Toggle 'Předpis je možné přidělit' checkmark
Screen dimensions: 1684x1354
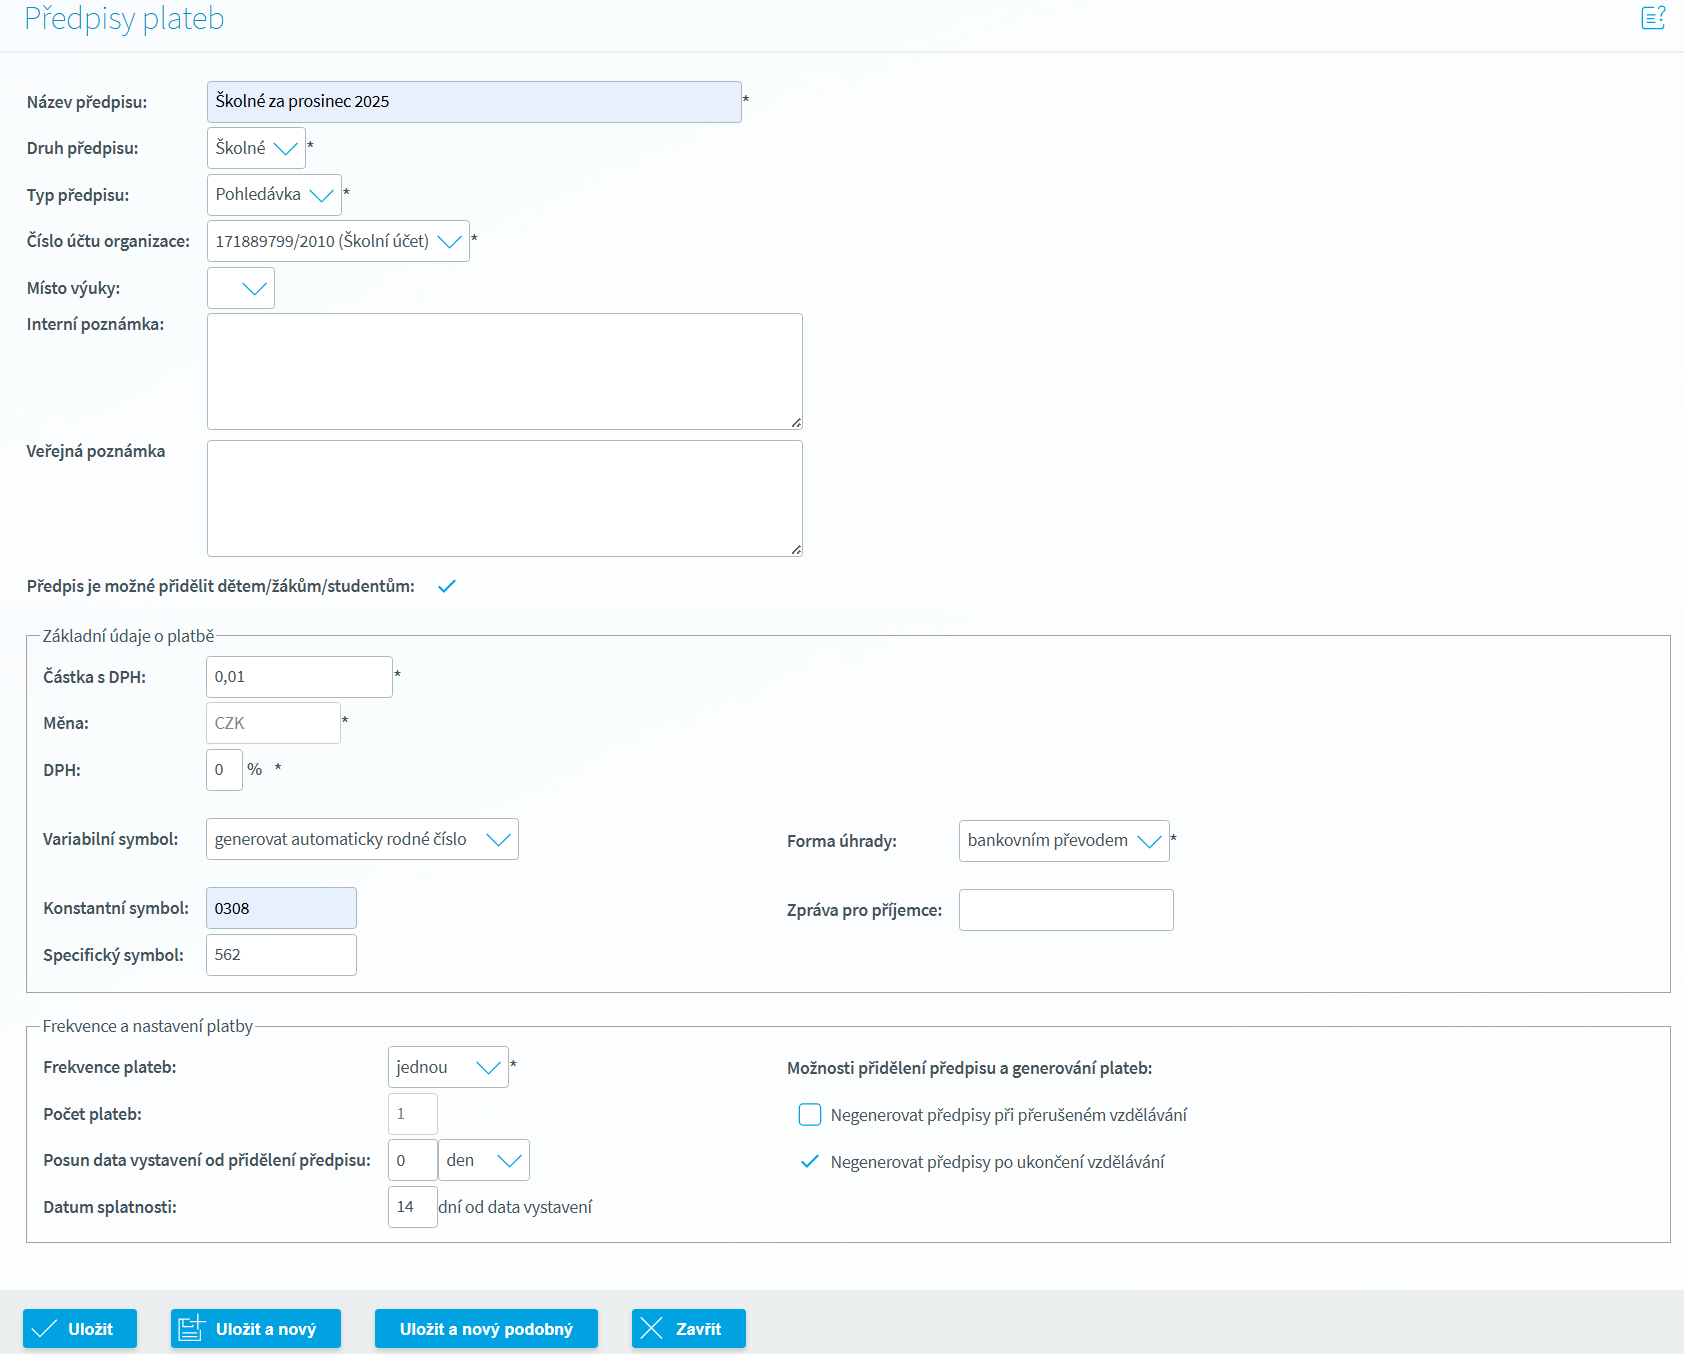tap(447, 586)
